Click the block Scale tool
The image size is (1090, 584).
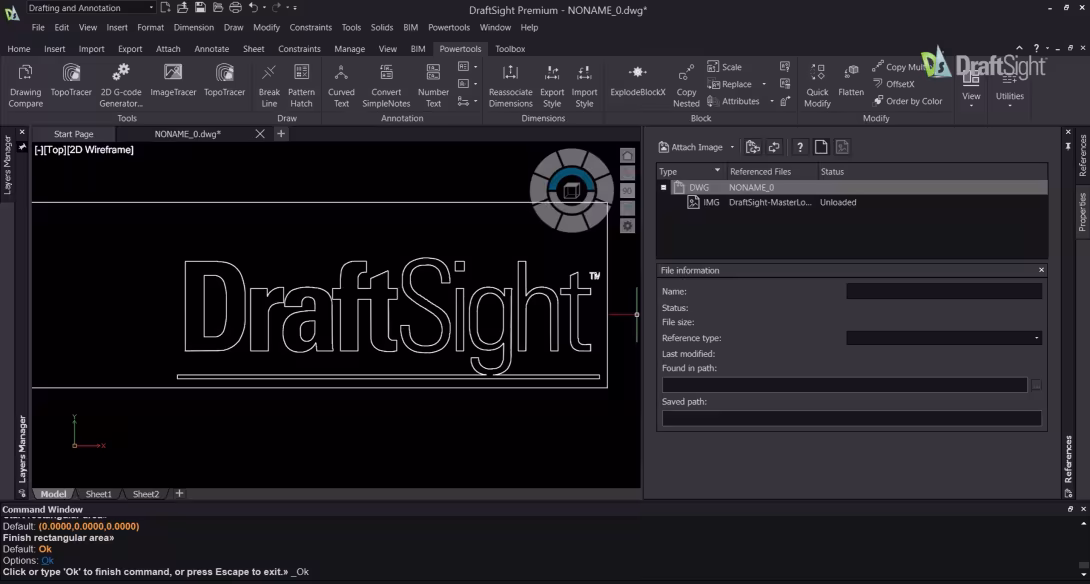[724, 67]
